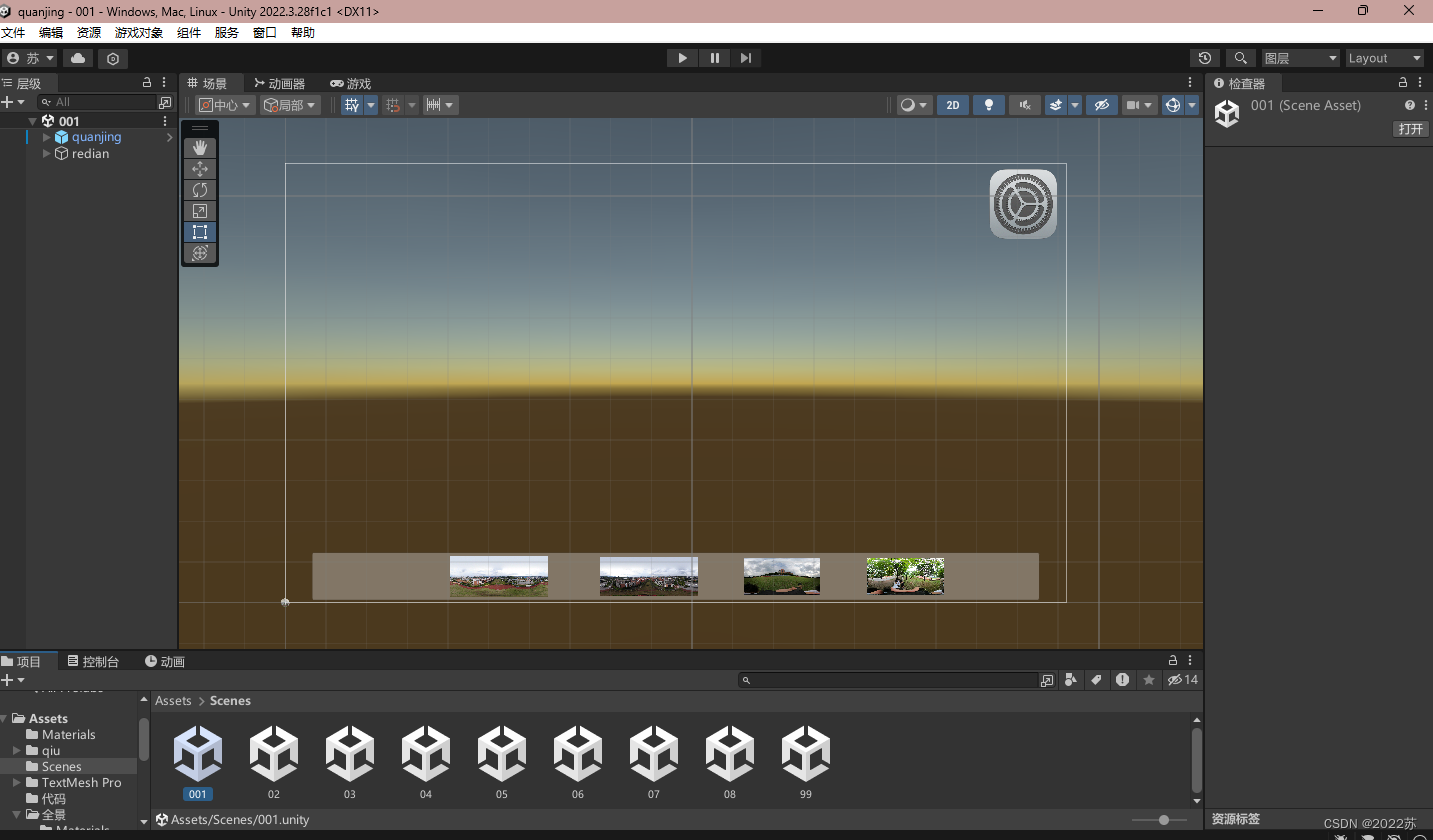The width and height of the screenshot is (1433, 840).
Task: Click the Project search field
Action: pyautogui.click(x=889, y=680)
